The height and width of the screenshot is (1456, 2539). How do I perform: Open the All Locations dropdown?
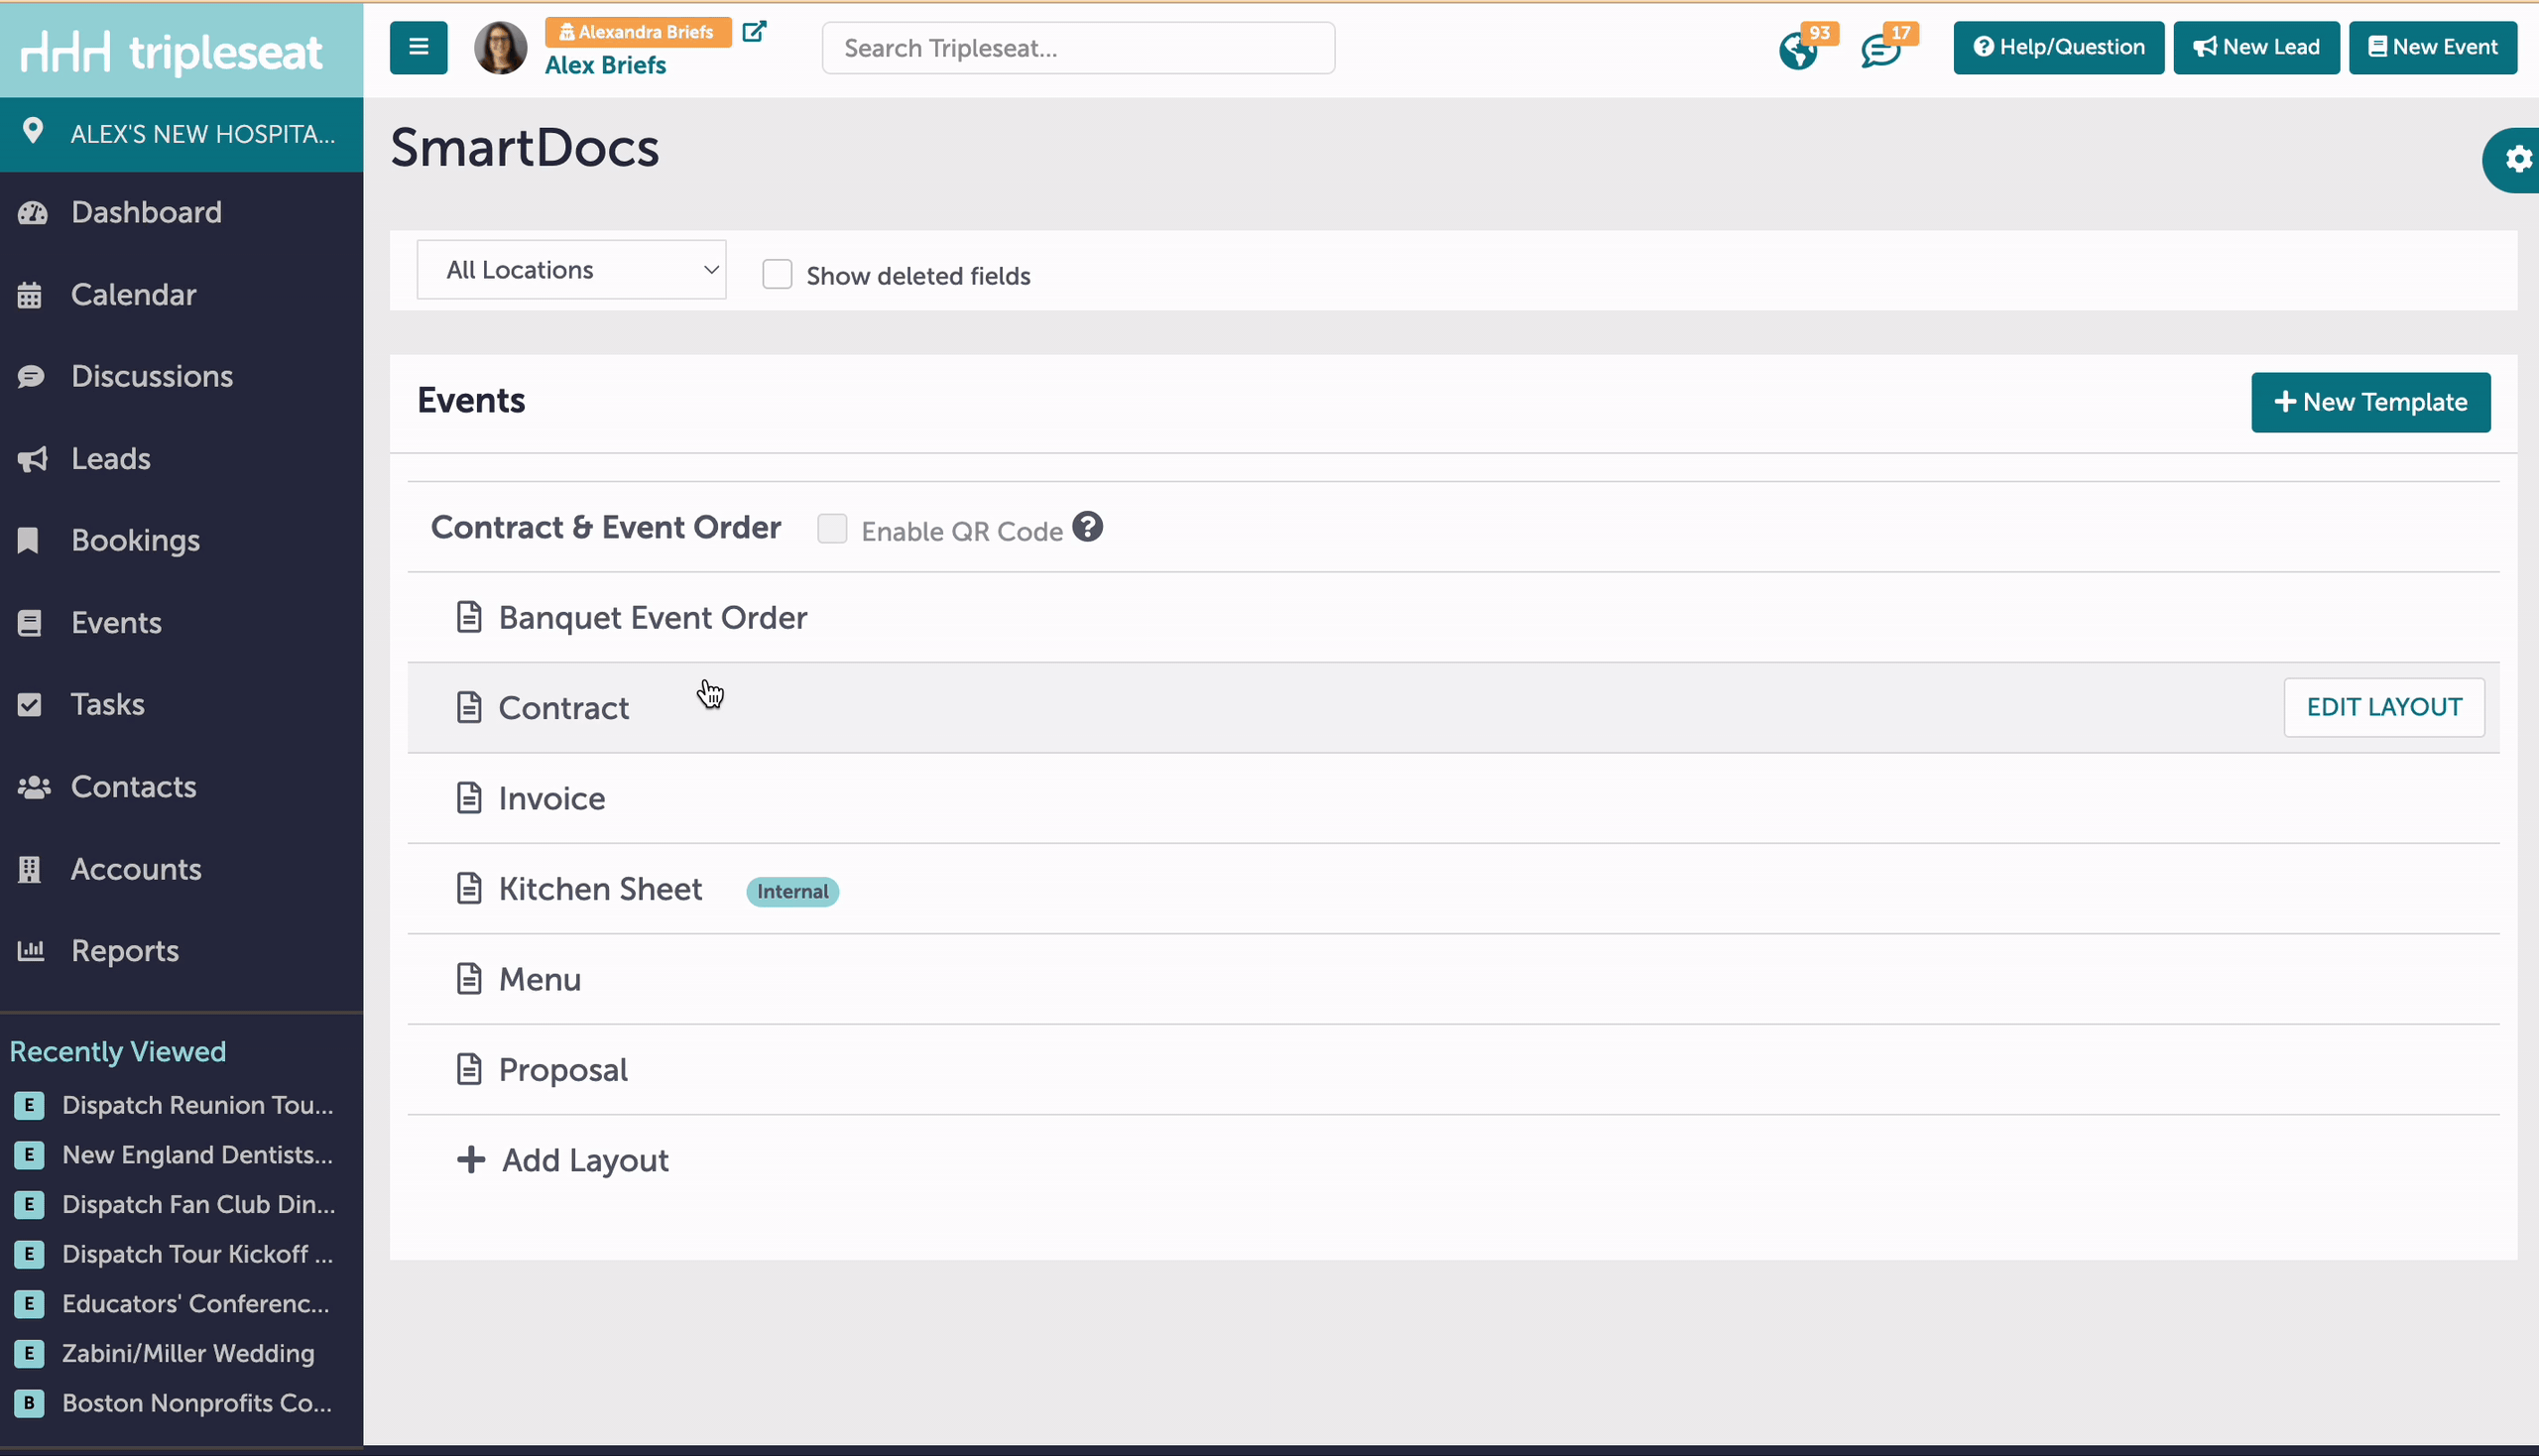[x=571, y=270]
